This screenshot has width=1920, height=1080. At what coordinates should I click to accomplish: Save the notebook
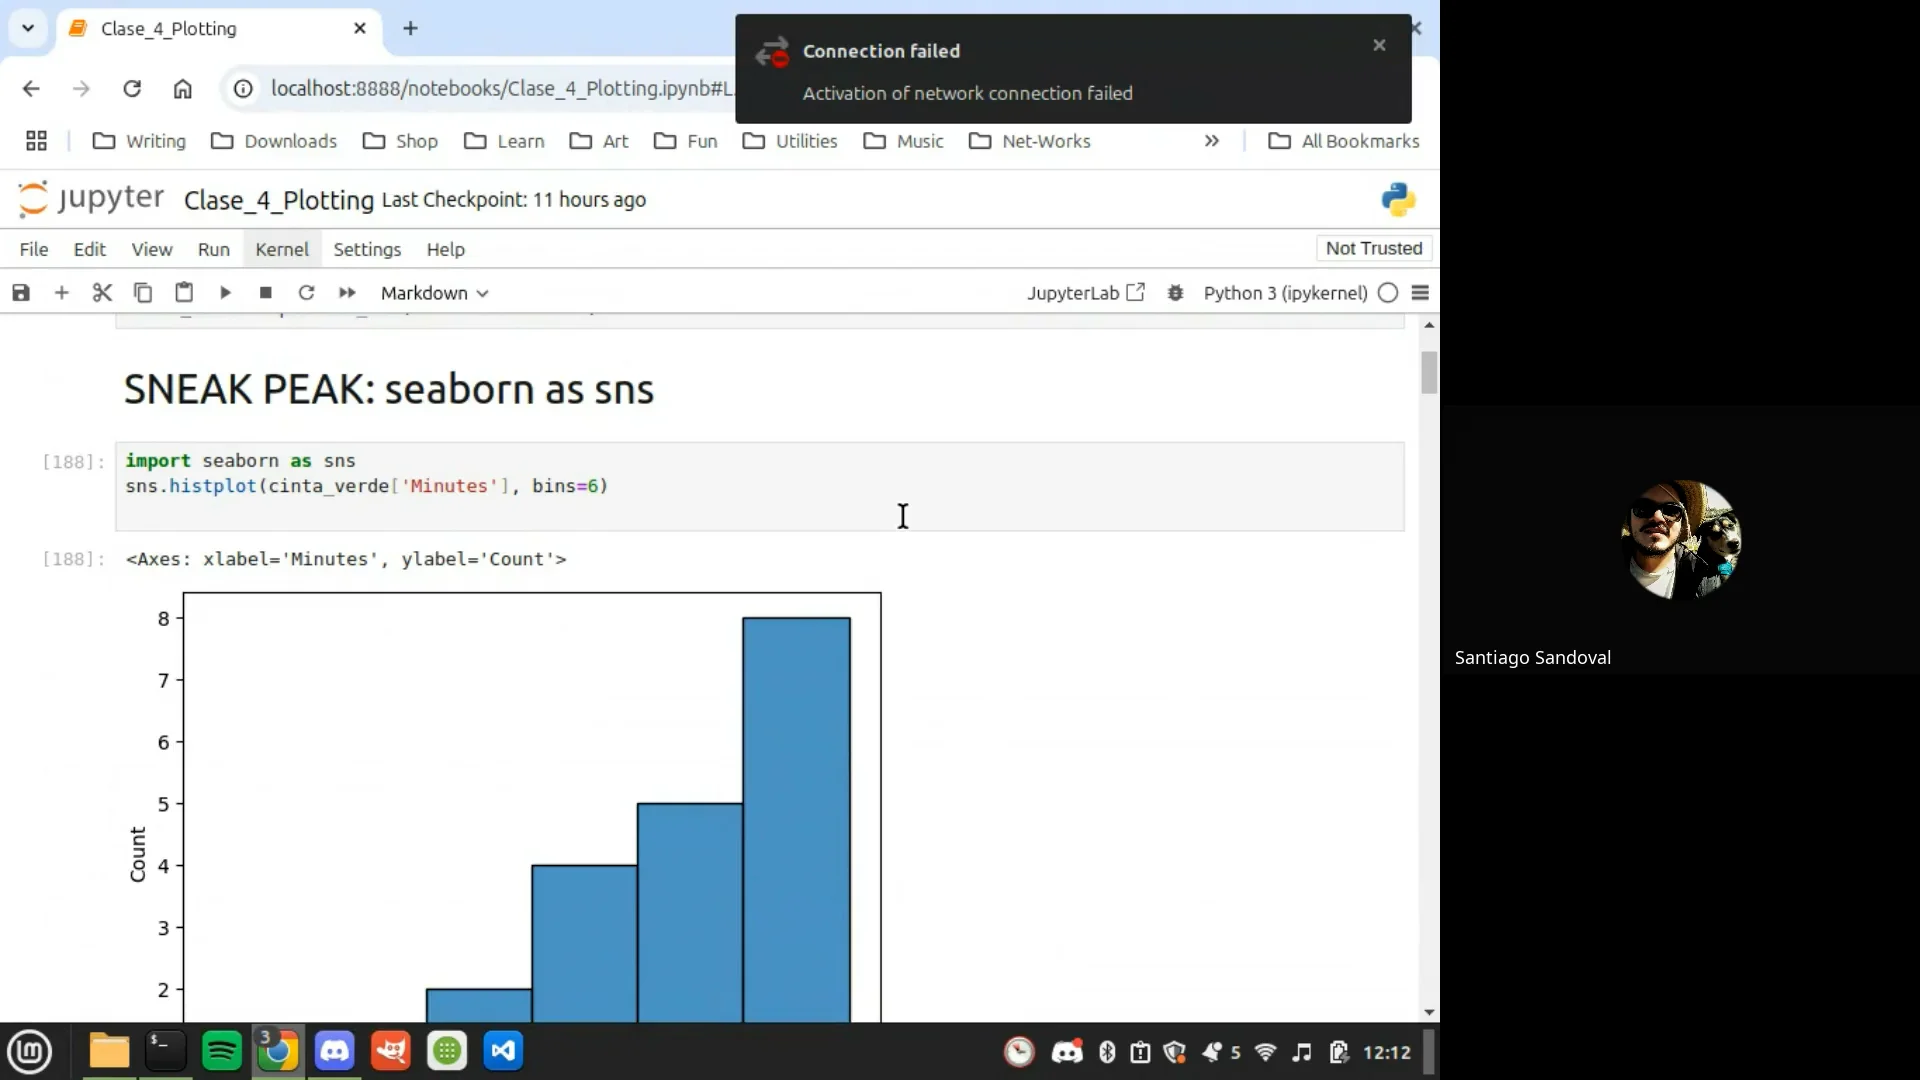tap(20, 292)
